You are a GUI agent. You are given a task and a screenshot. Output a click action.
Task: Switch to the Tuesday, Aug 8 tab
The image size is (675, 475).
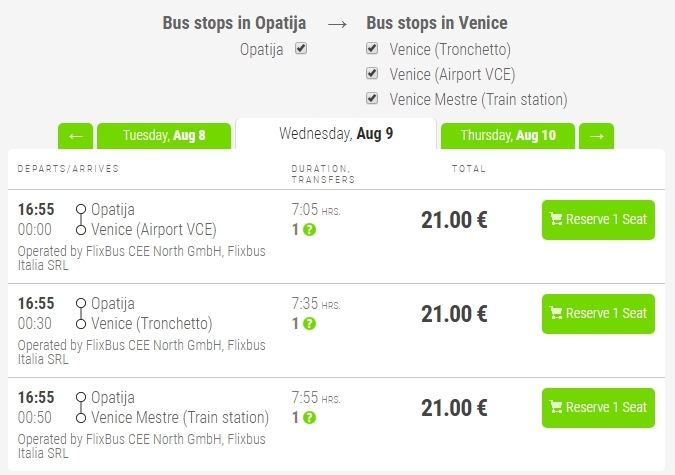(164, 136)
